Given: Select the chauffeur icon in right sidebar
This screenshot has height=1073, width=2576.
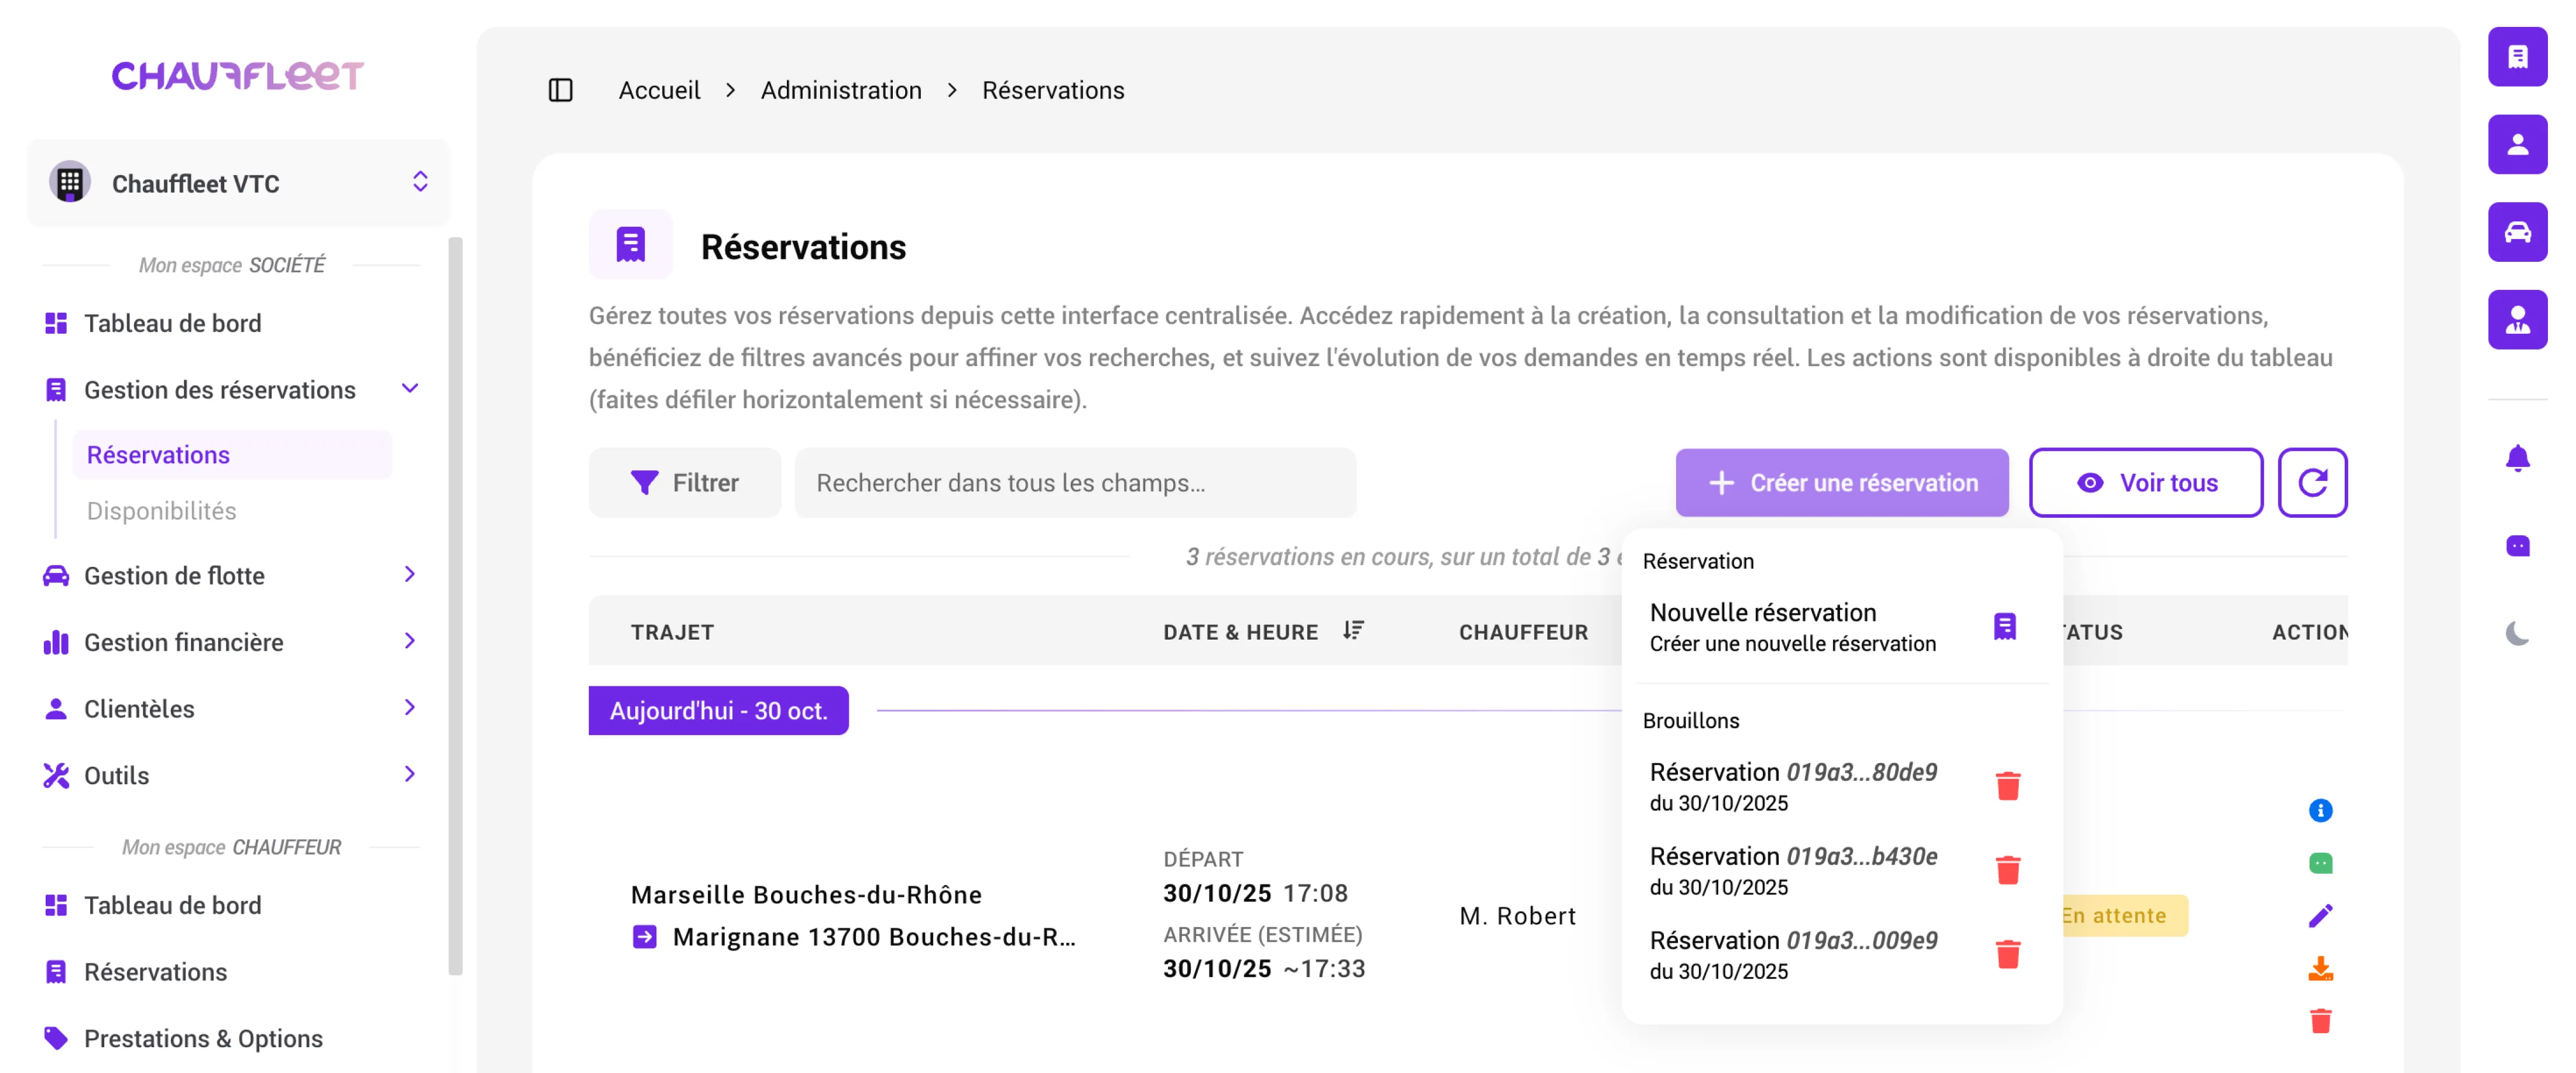Looking at the screenshot, I should (2518, 318).
